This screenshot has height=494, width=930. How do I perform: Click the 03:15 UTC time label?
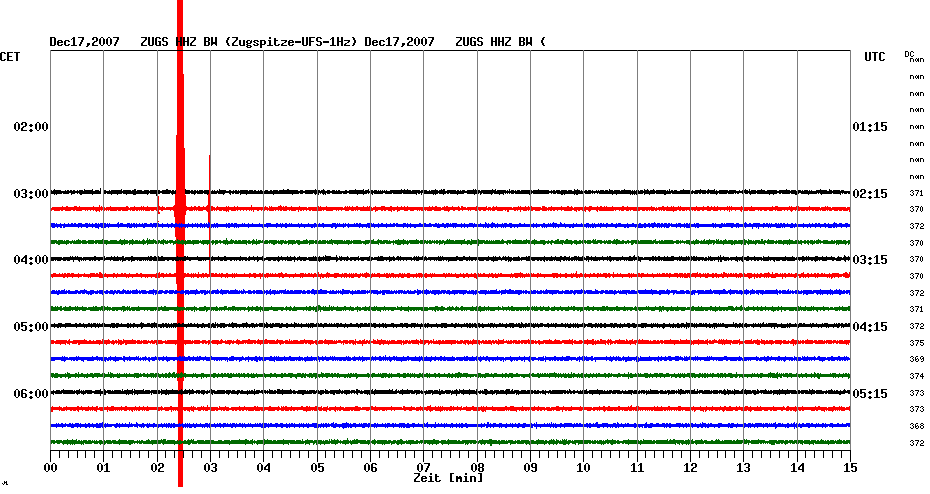tap(870, 260)
